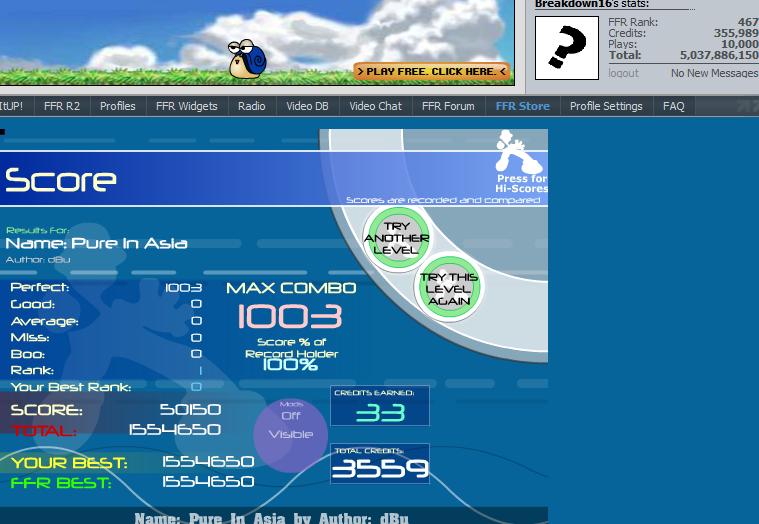Viewport: 759px width, 524px height.
Task: Open Profile Settings in navigation bar
Action: pyautogui.click(x=606, y=106)
